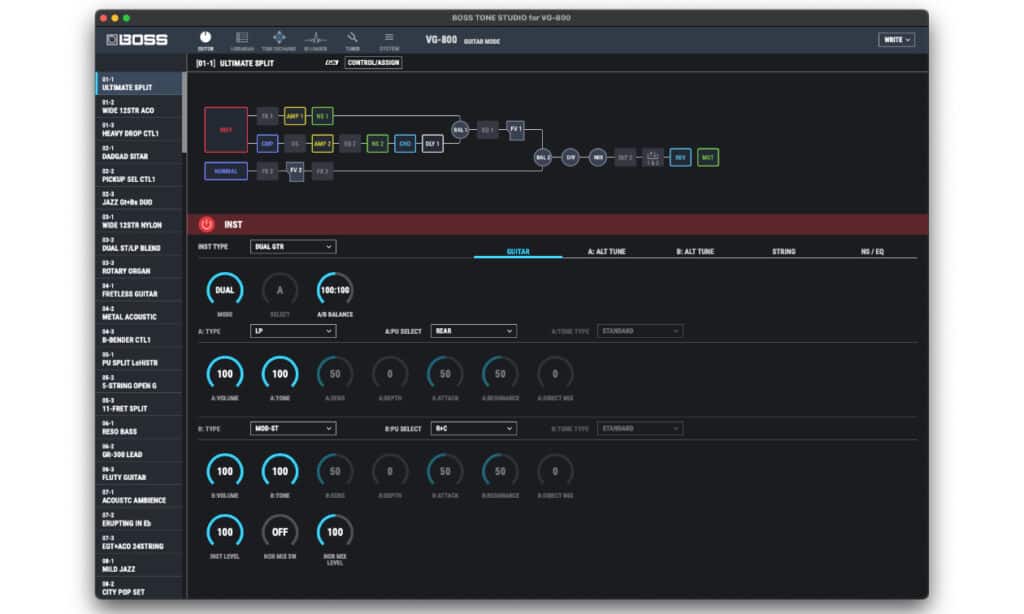This screenshot has height=614, width=1024.
Task: Click the CONTROL/ASSIGN button
Action: tap(373, 63)
